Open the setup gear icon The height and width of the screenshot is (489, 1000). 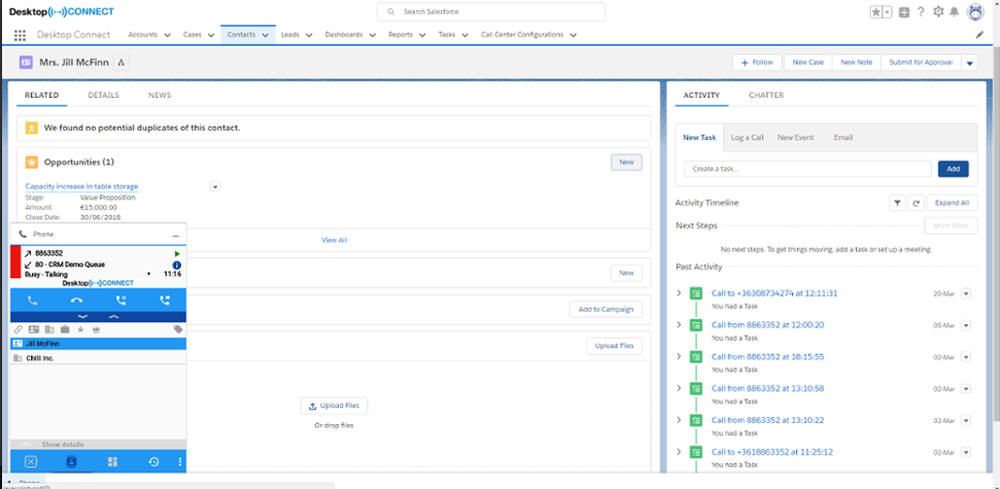click(938, 12)
